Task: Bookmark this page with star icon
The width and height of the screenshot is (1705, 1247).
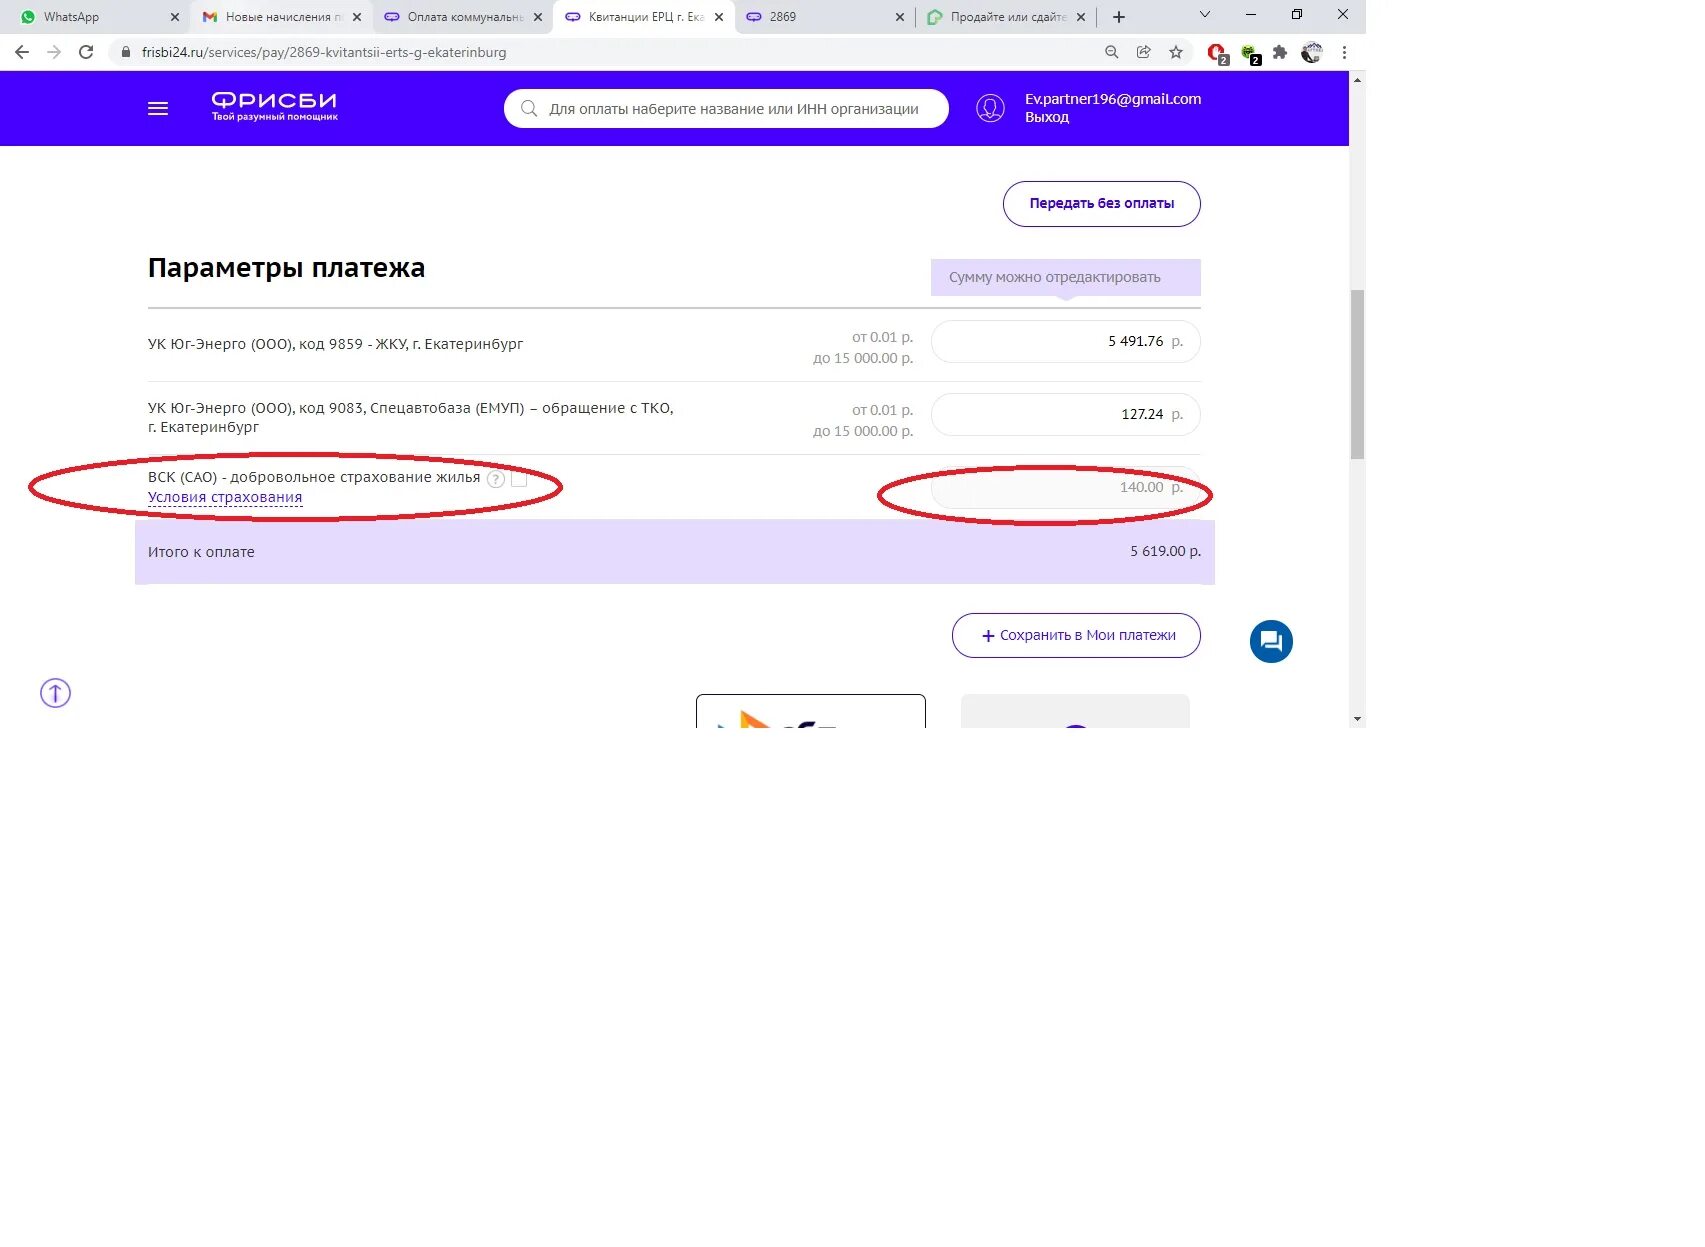Action: coord(1176,52)
